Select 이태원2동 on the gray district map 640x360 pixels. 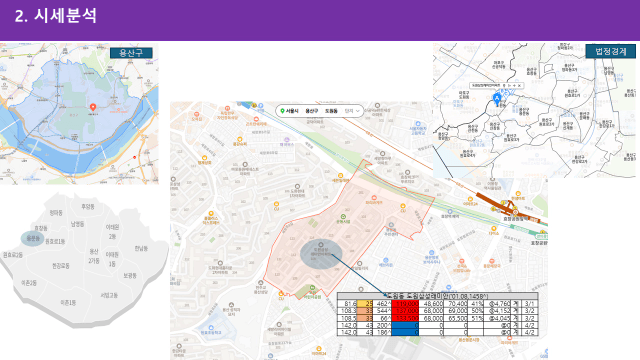[x=112, y=231]
